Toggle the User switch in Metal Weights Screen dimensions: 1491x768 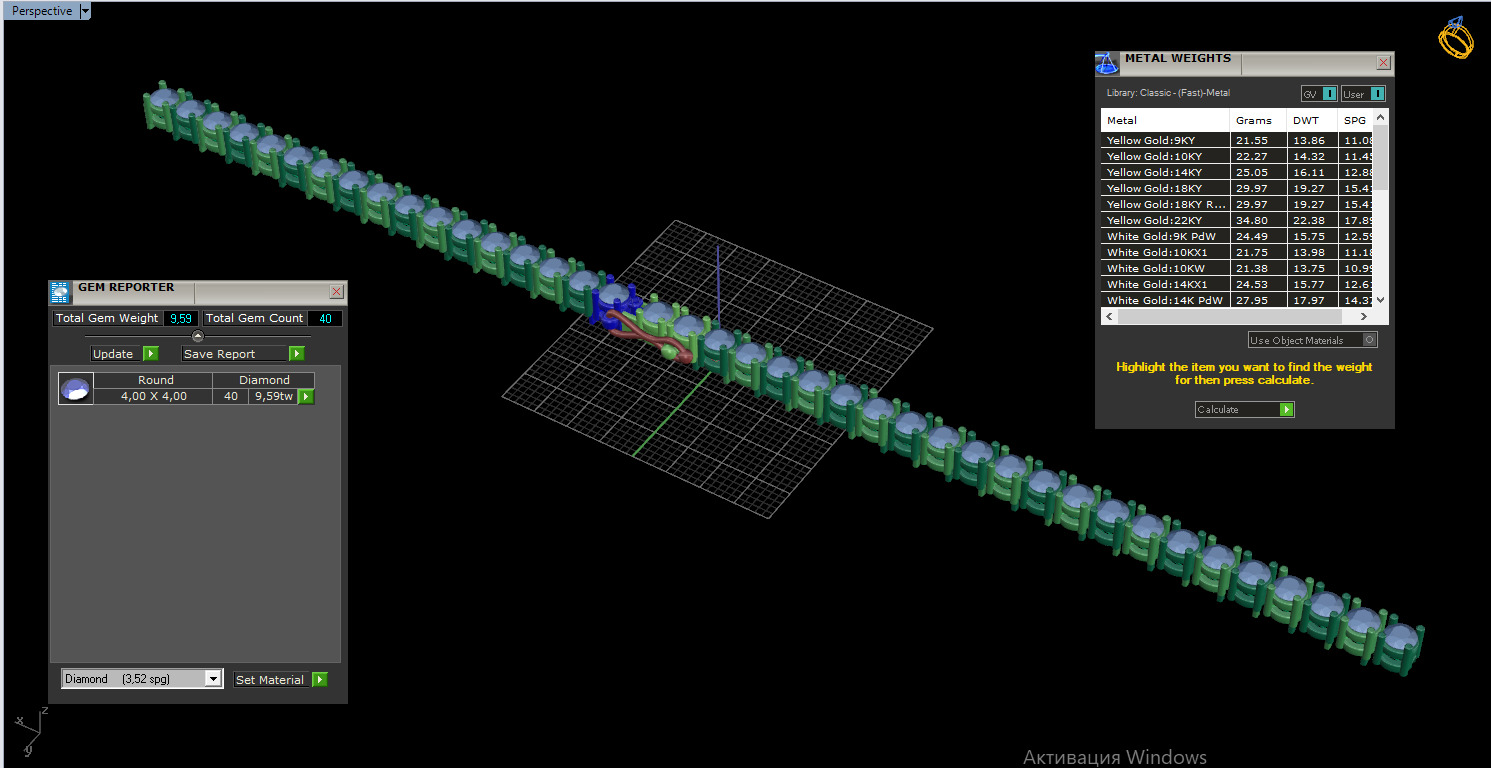coord(1364,94)
